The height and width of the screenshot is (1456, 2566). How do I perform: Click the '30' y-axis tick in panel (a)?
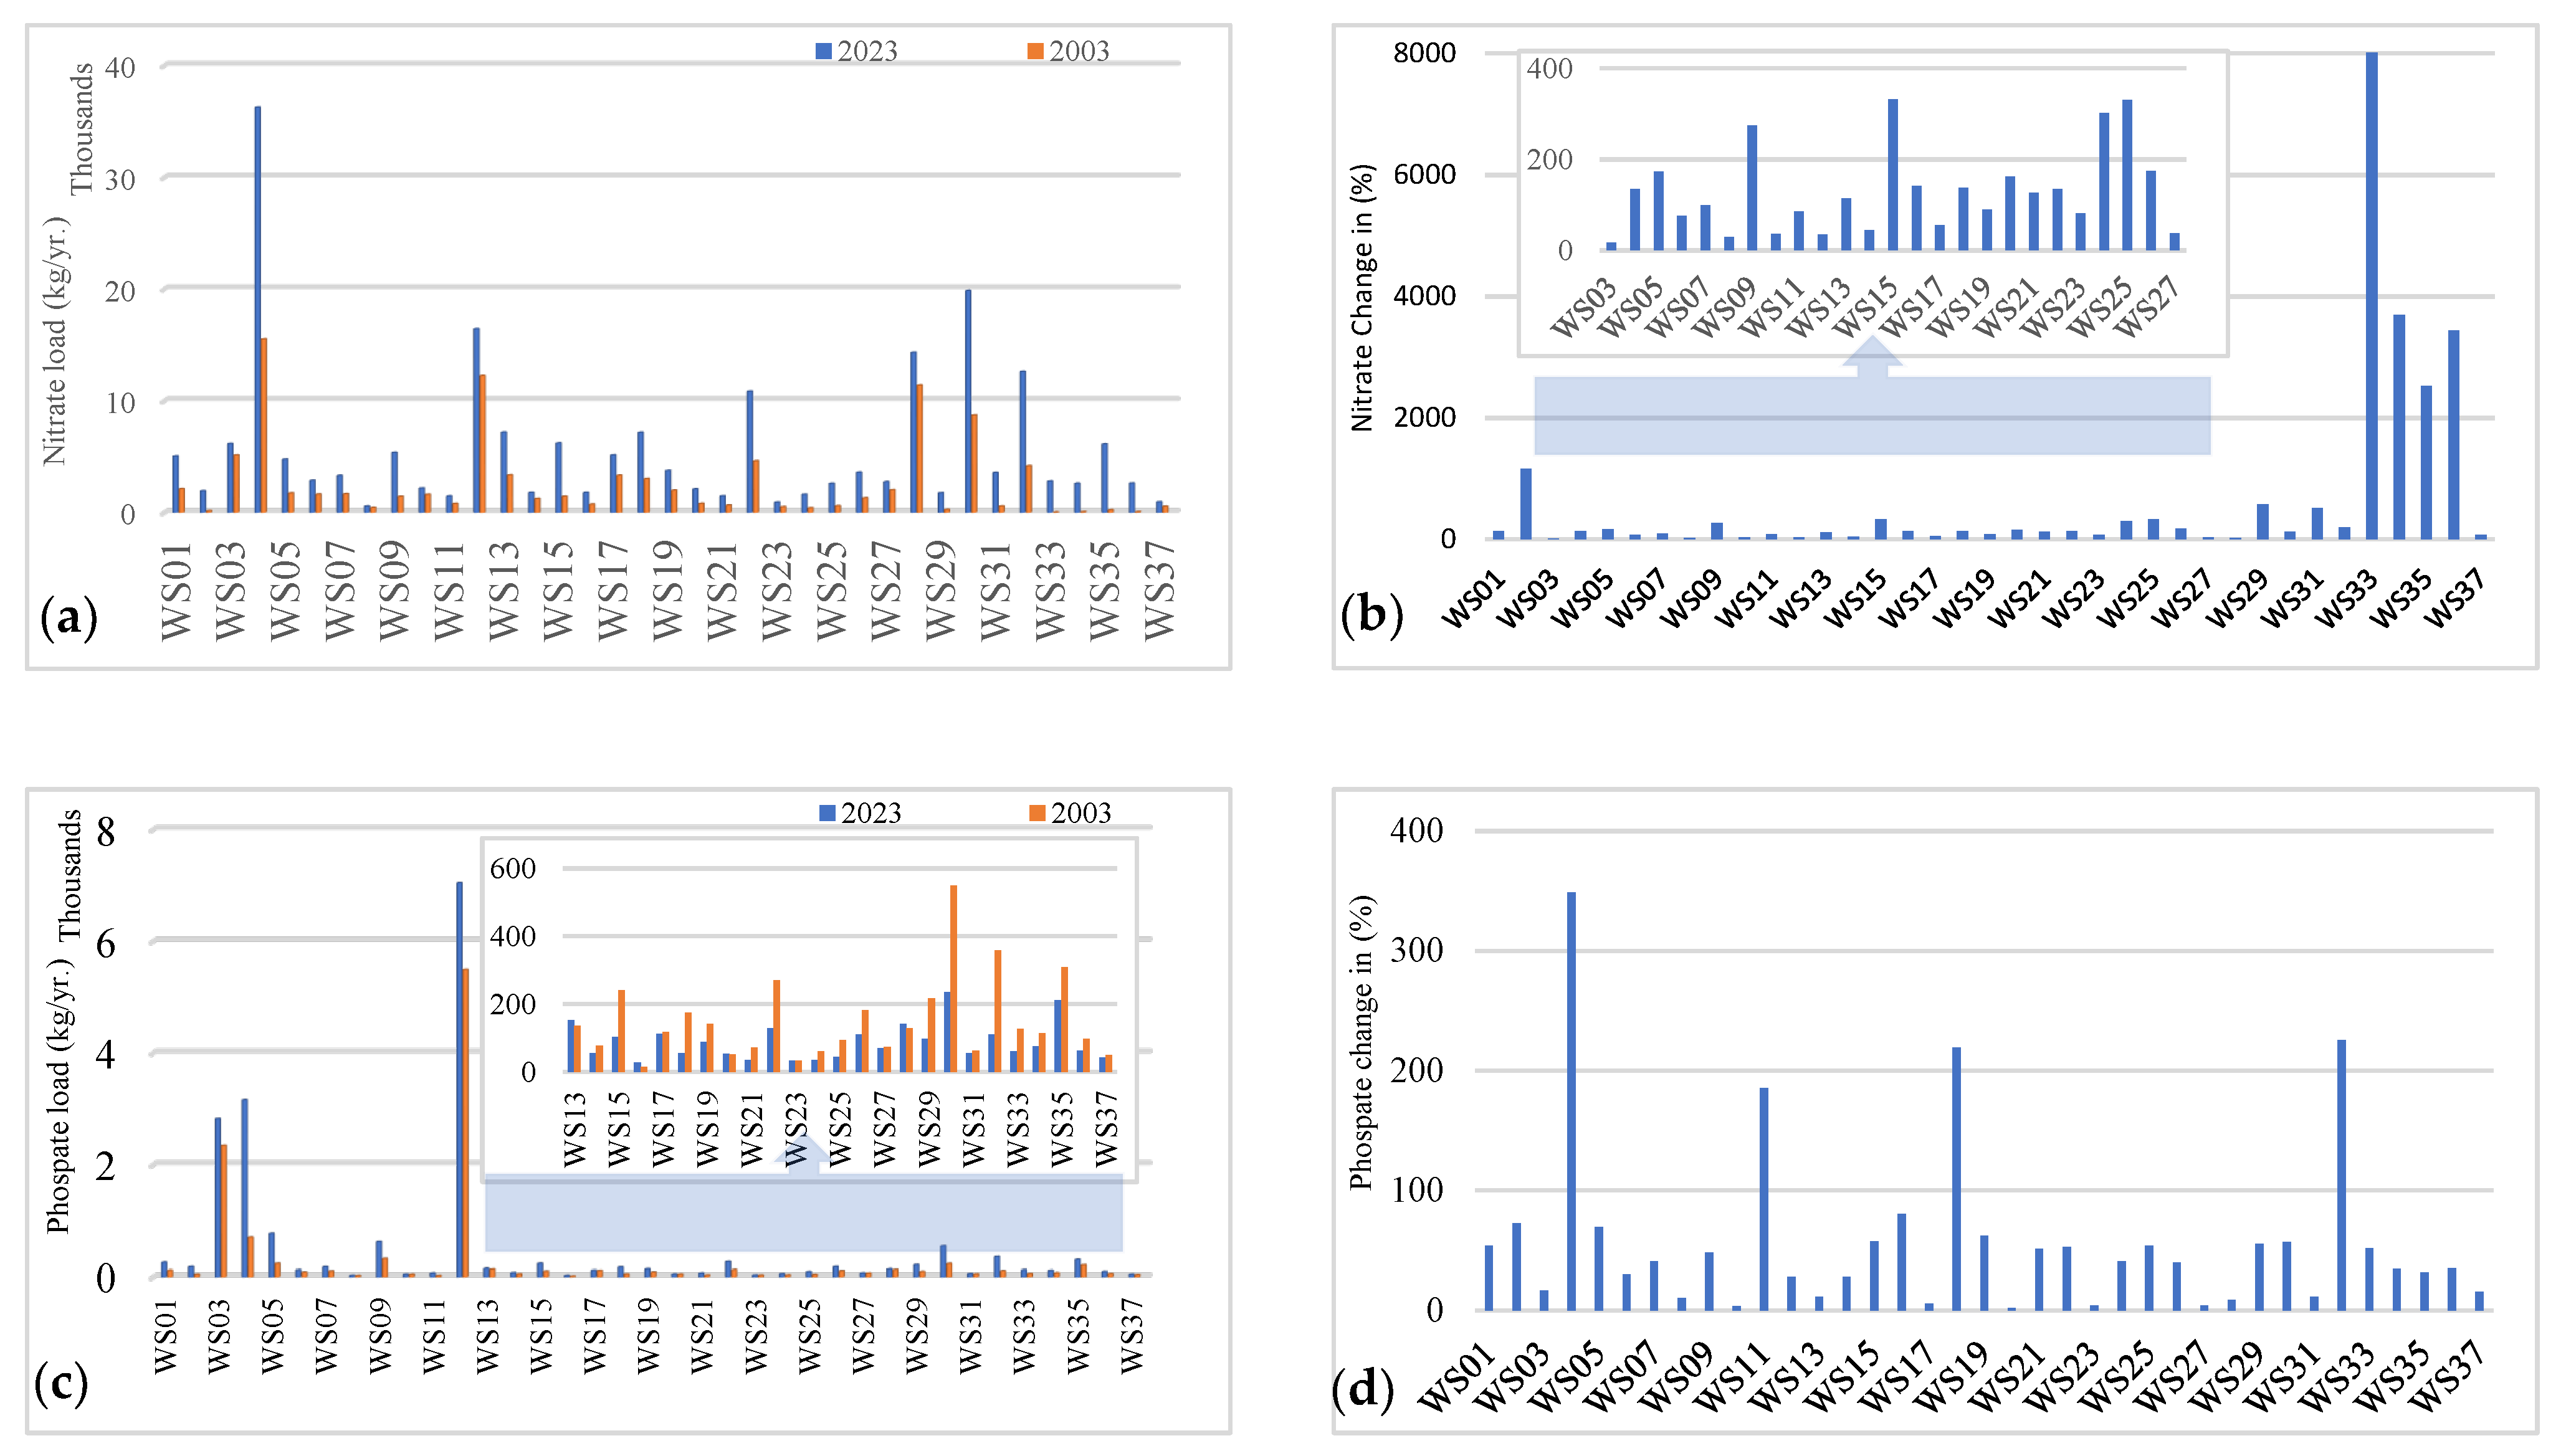click(x=120, y=180)
